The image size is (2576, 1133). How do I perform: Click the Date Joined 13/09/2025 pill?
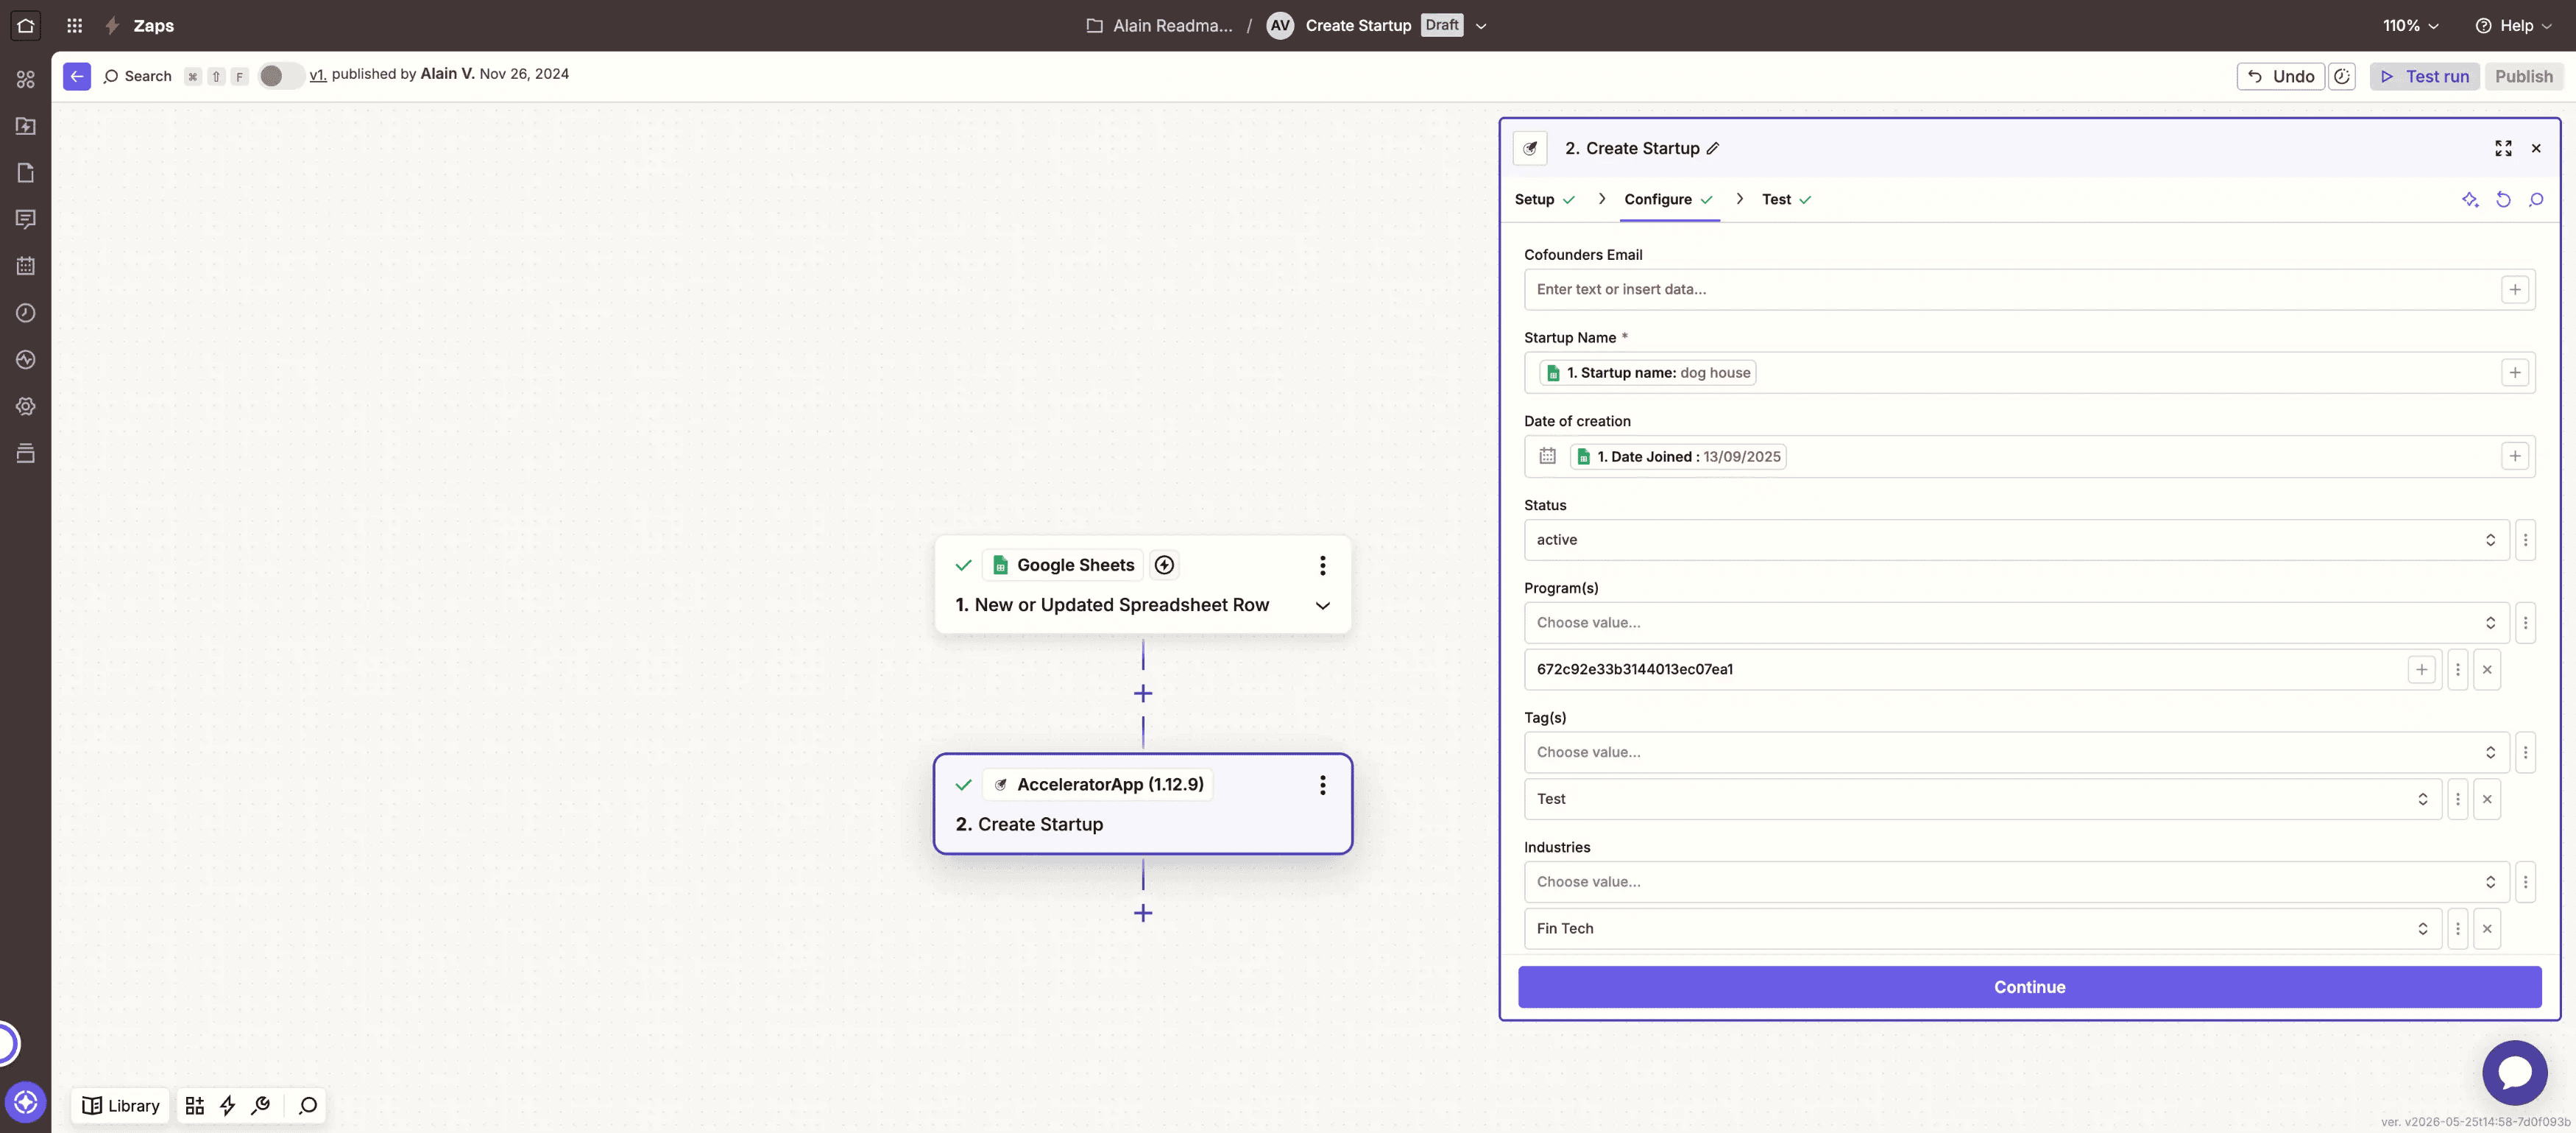coord(1678,456)
